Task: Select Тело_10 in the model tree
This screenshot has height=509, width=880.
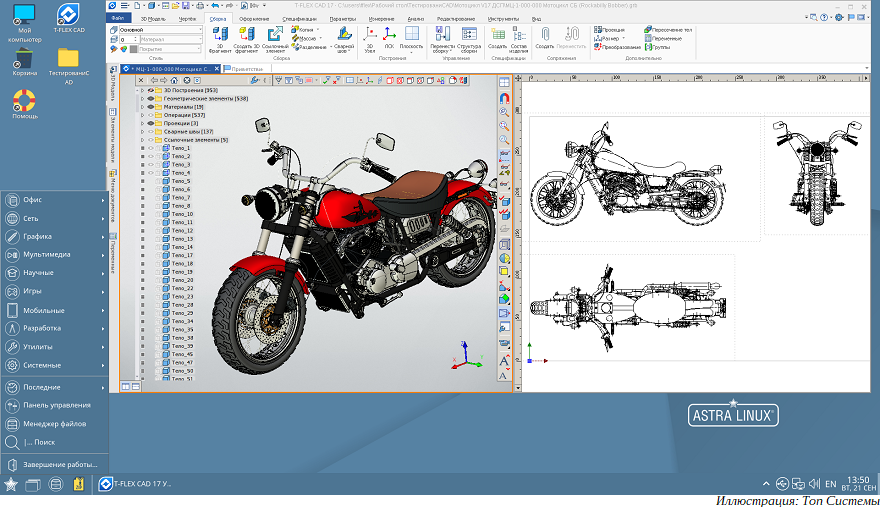Action: tap(182, 214)
